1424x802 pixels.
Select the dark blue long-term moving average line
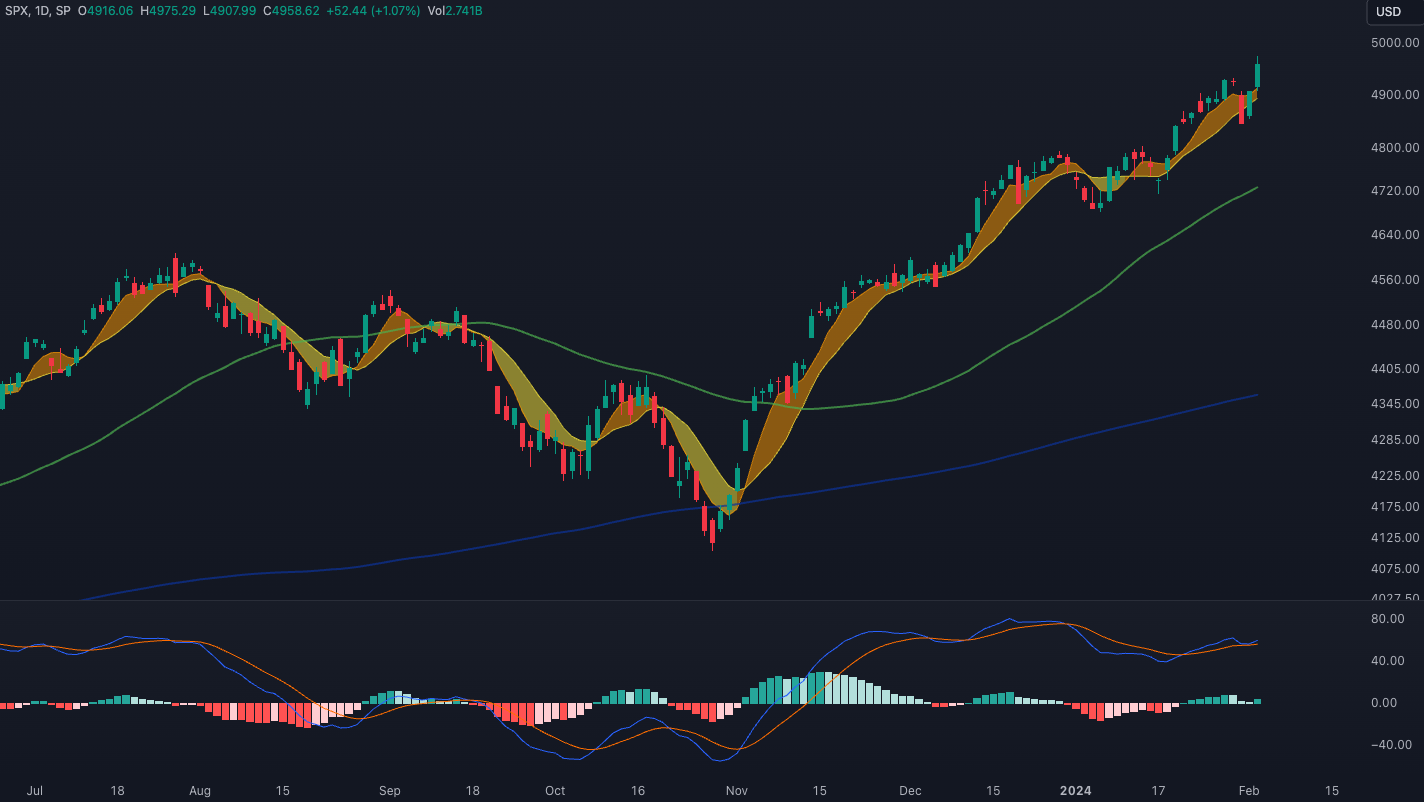coord(1000,458)
